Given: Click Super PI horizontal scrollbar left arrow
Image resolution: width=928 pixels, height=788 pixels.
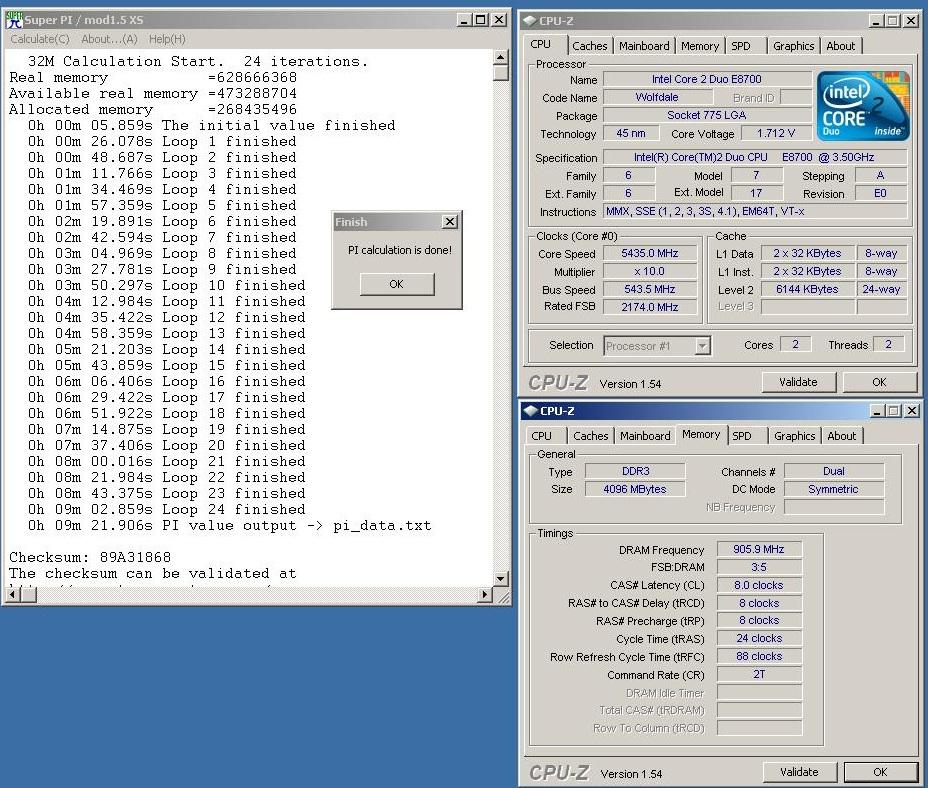Looking at the screenshot, I should pyautogui.click(x=12, y=594).
